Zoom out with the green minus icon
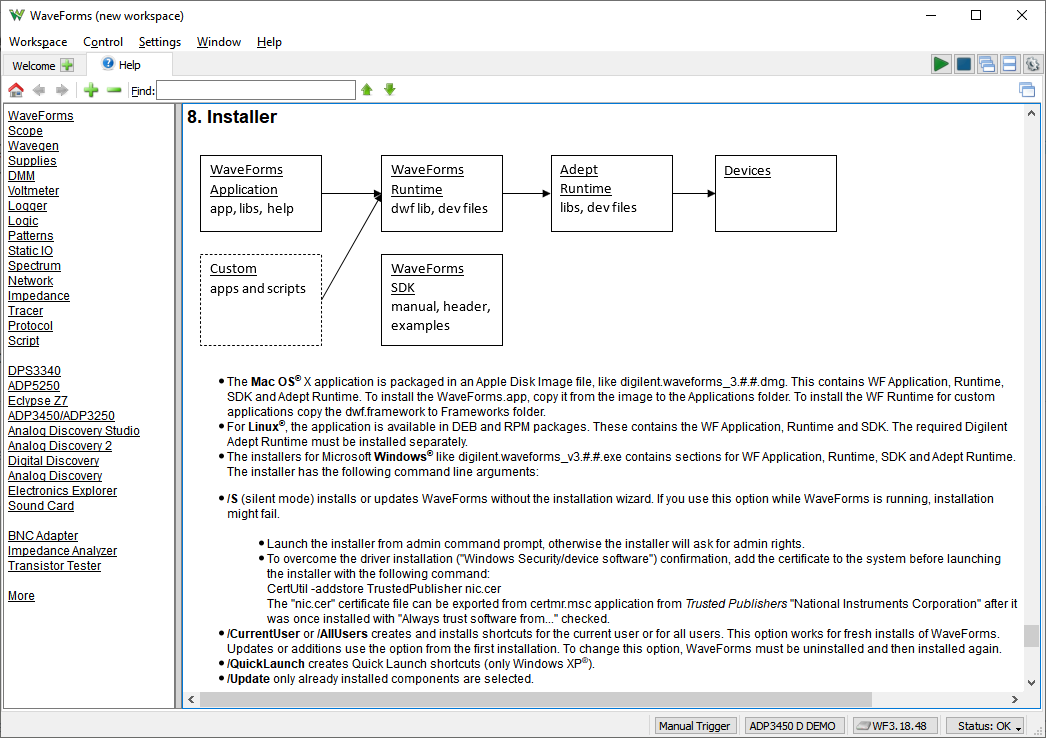 point(114,90)
